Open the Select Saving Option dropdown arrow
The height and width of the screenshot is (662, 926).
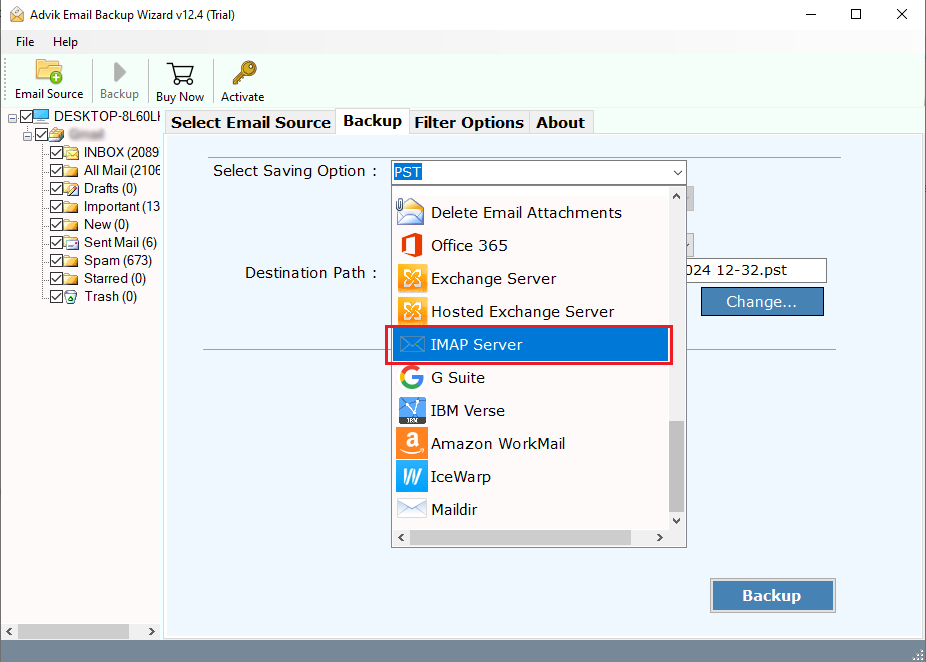pos(677,172)
